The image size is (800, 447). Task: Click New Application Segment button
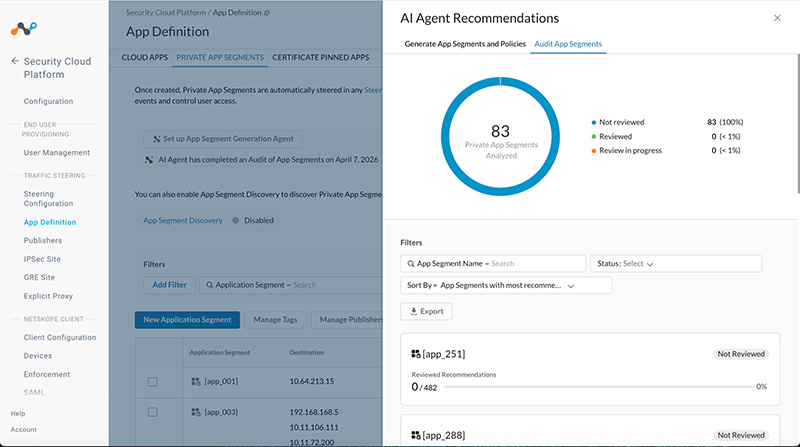(x=187, y=319)
